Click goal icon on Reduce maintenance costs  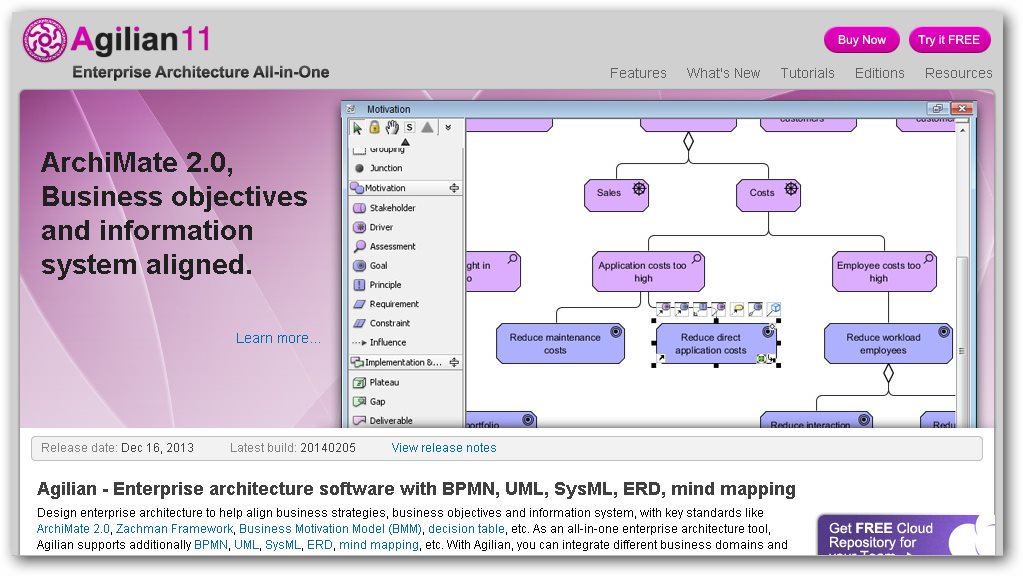click(615, 332)
